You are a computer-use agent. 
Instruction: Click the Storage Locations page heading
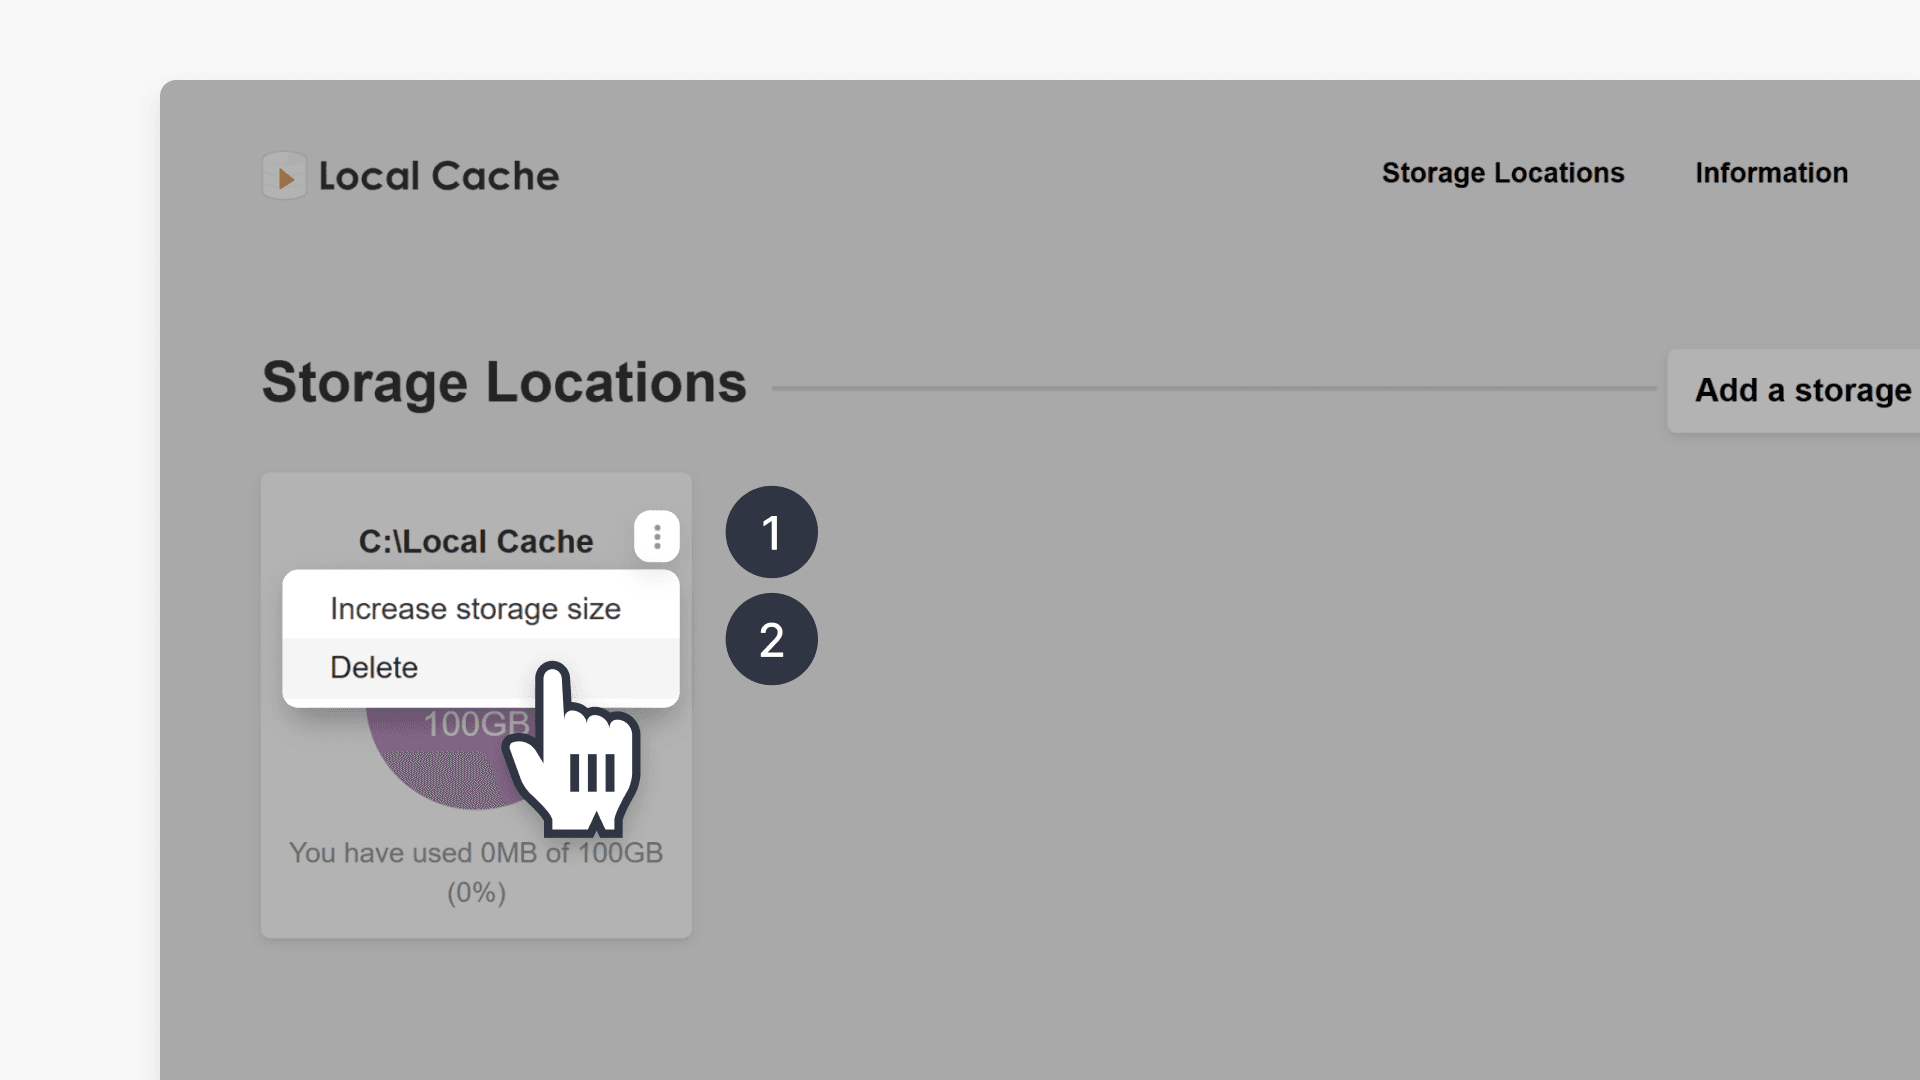pyautogui.click(x=503, y=381)
